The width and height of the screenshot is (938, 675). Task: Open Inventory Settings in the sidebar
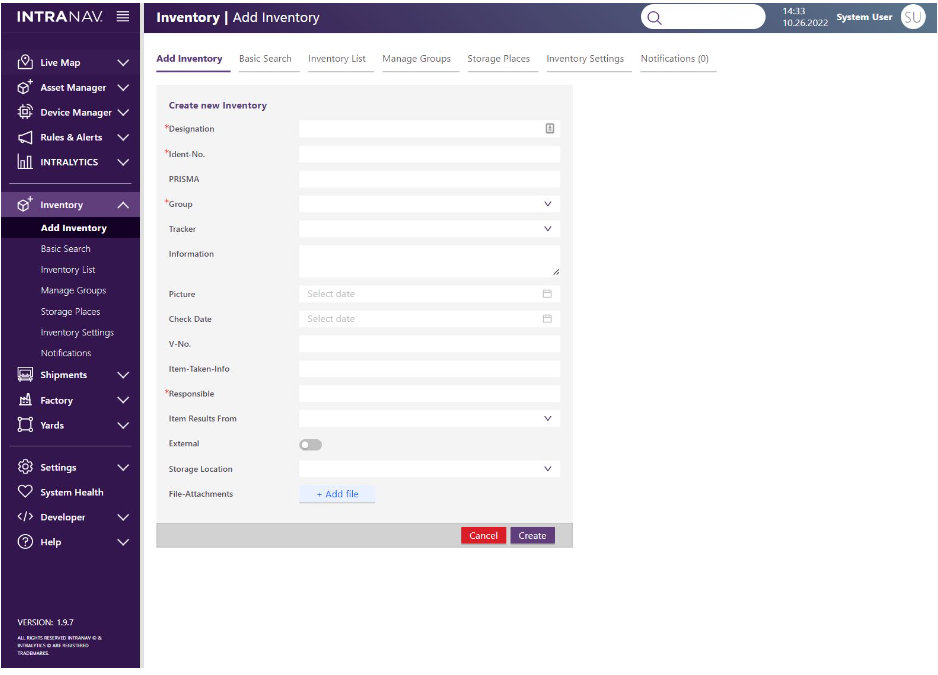point(77,332)
